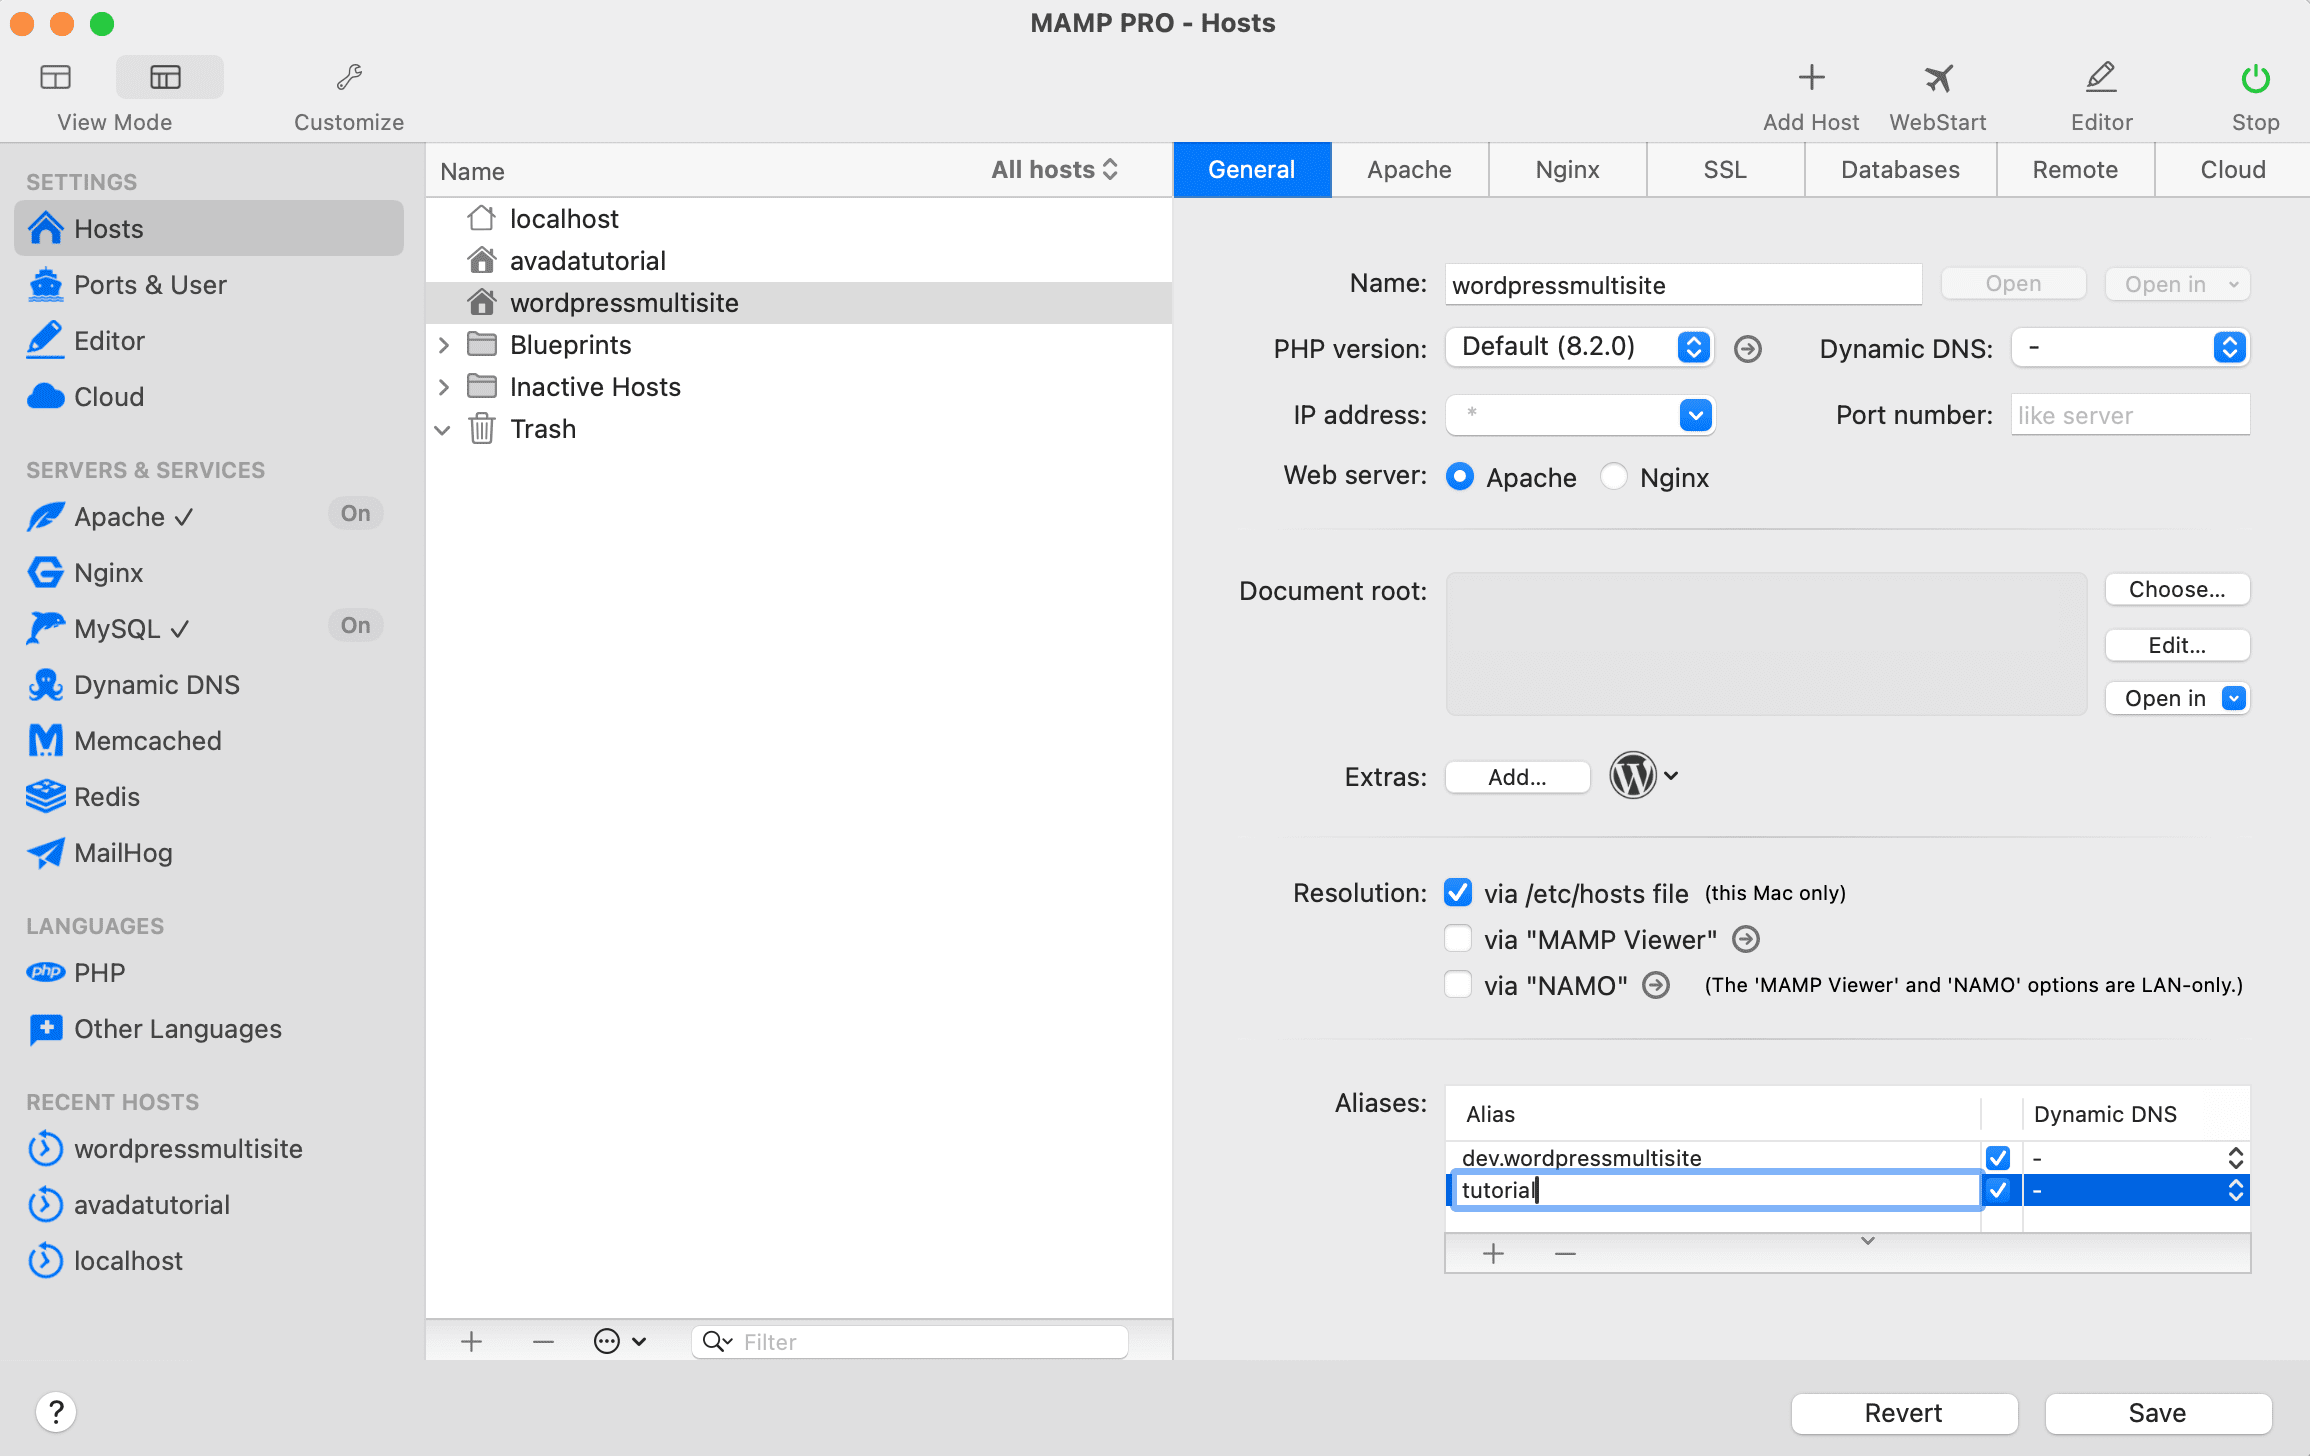2310x1456 pixels.
Task: Toggle Apache server On switch
Action: click(355, 513)
